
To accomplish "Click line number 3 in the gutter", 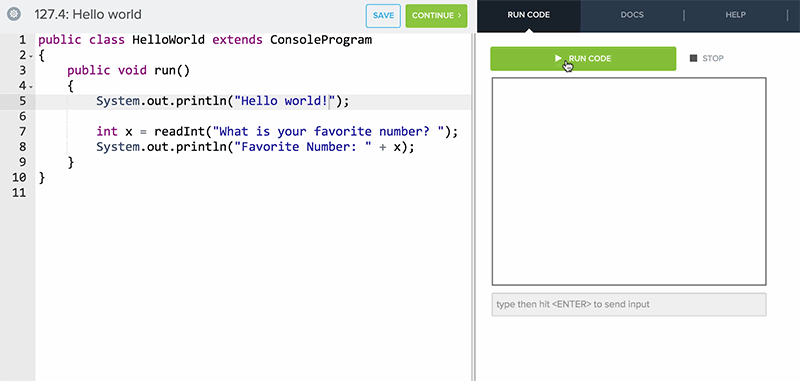I will point(22,70).
